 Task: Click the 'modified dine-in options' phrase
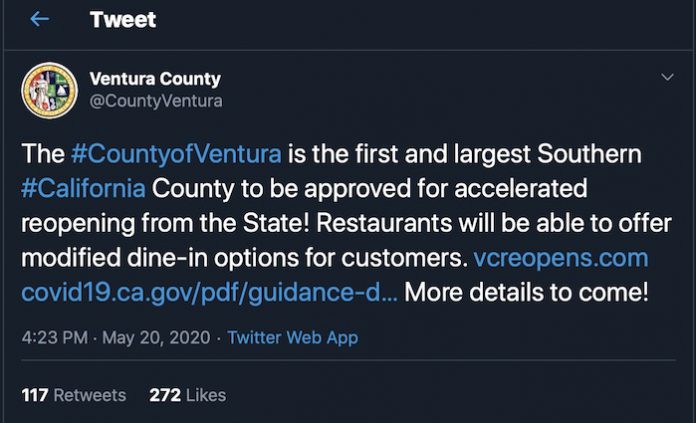tap(160, 258)
